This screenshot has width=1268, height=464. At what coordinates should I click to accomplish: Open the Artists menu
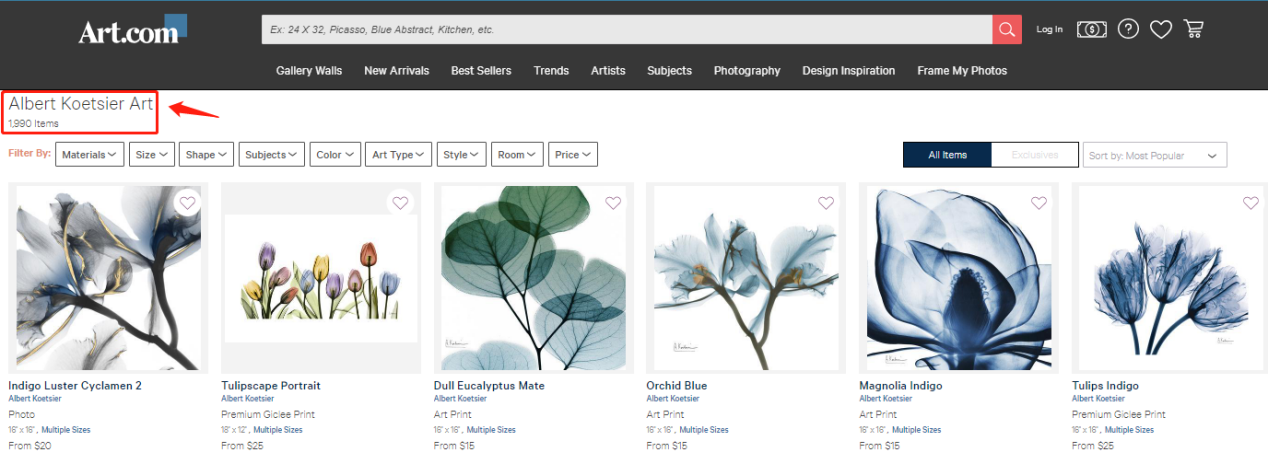tap(608, 71)
